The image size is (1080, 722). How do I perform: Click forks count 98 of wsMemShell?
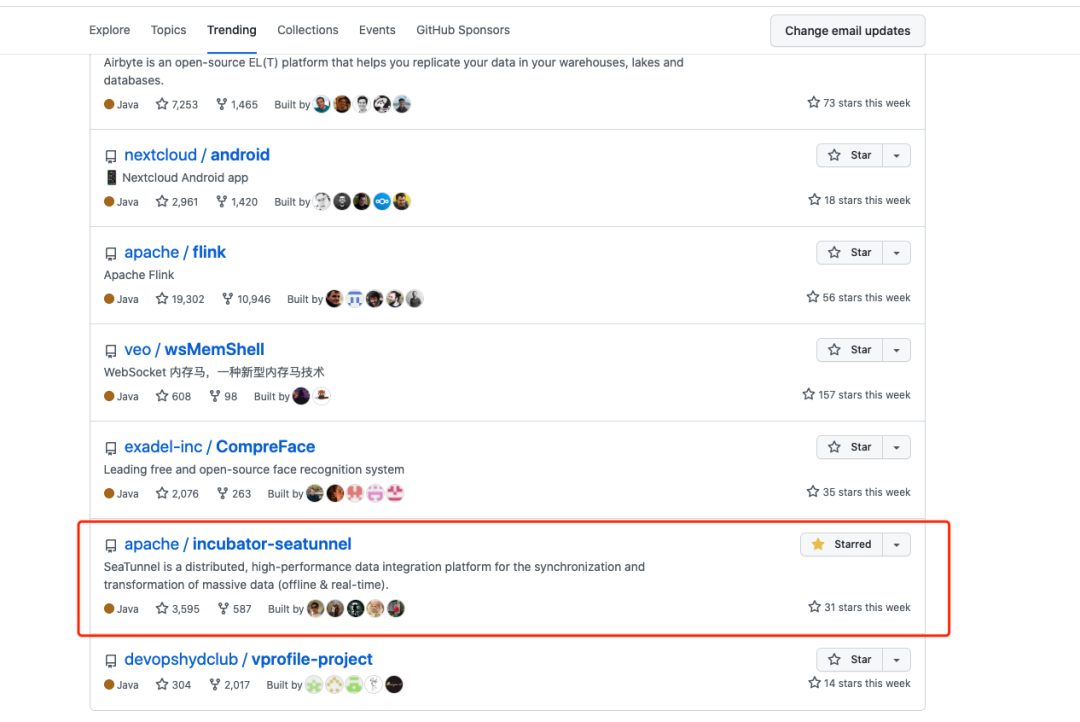coord(224,396)
